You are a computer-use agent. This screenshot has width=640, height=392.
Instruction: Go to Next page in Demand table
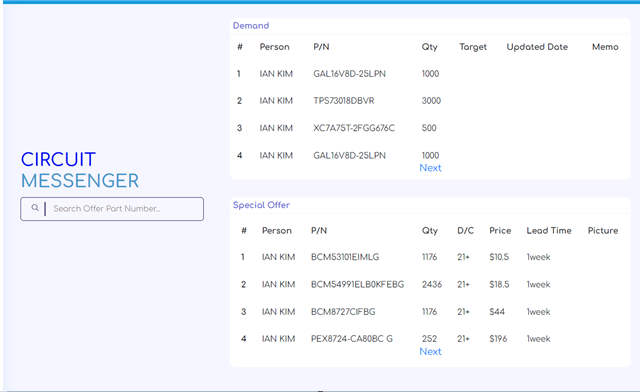coord(430,168)
